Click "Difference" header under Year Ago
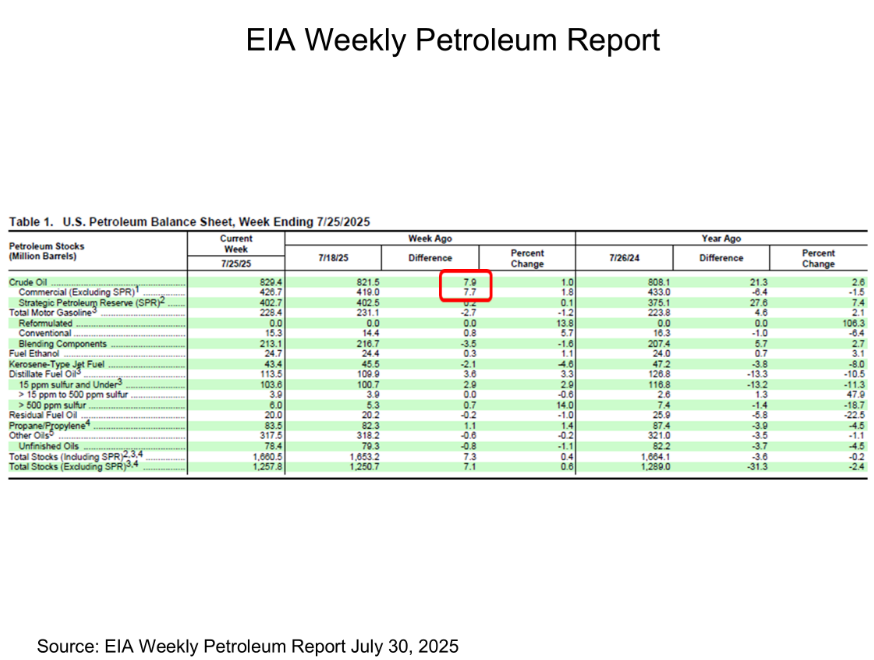This screenshot has width=874, height=660. click(x=721, y=258)
